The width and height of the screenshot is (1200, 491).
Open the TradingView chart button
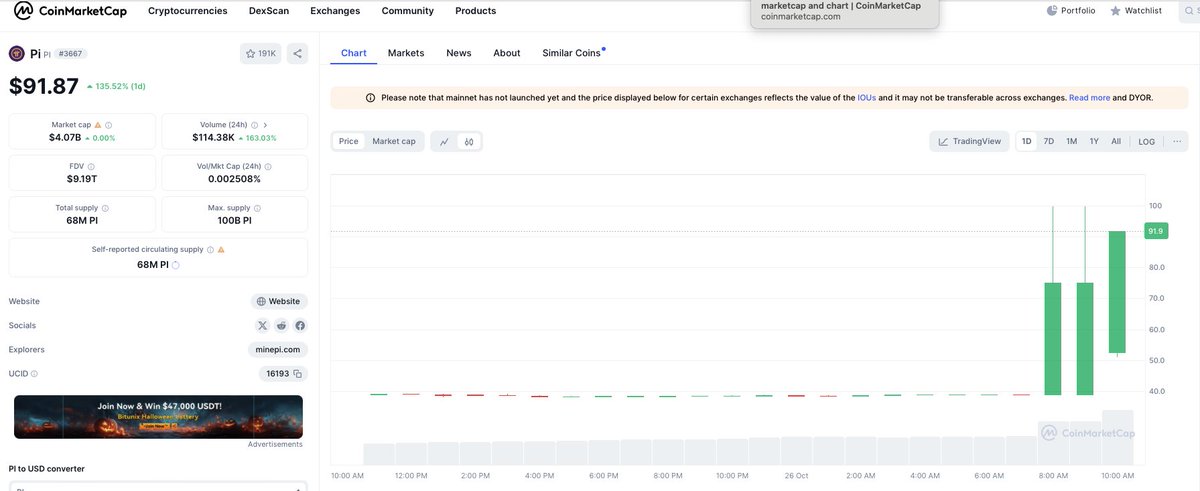[969, 141]
